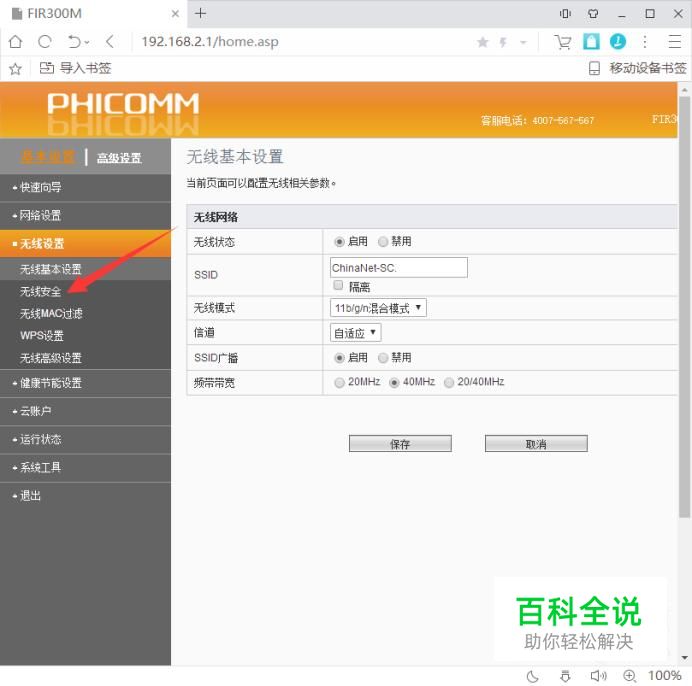
Task: Open the hamburger browser menu
Action: click(675, 41)
